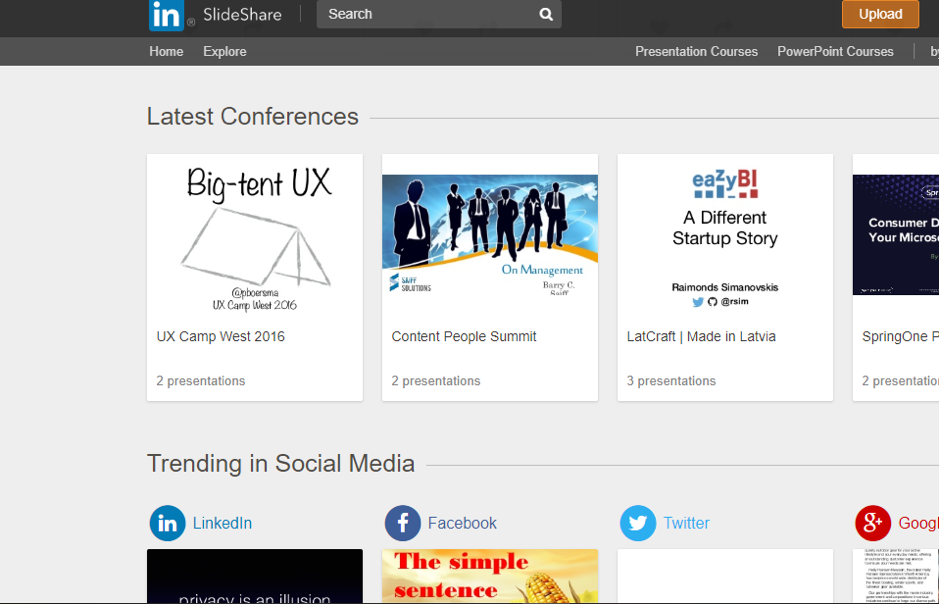Open the Facebook trending circle icon
This screenshot has height=604, width=939.
click(402, 523)
